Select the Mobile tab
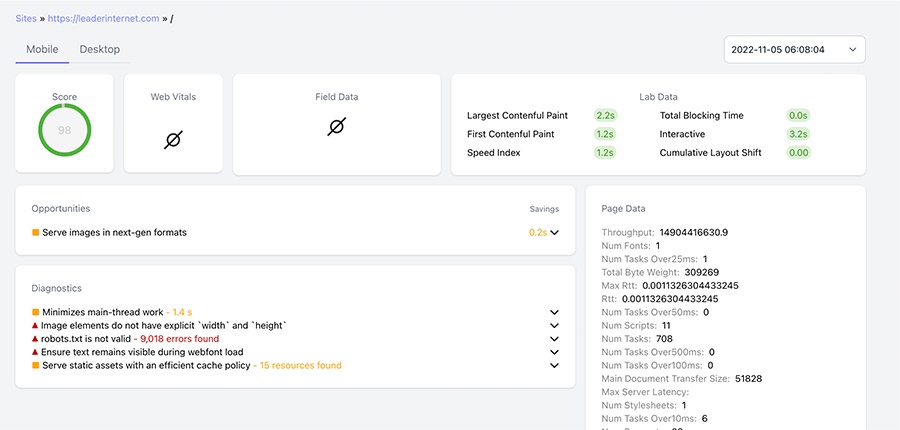Viewport: 900px width, 430px height. tap(42, 49)
